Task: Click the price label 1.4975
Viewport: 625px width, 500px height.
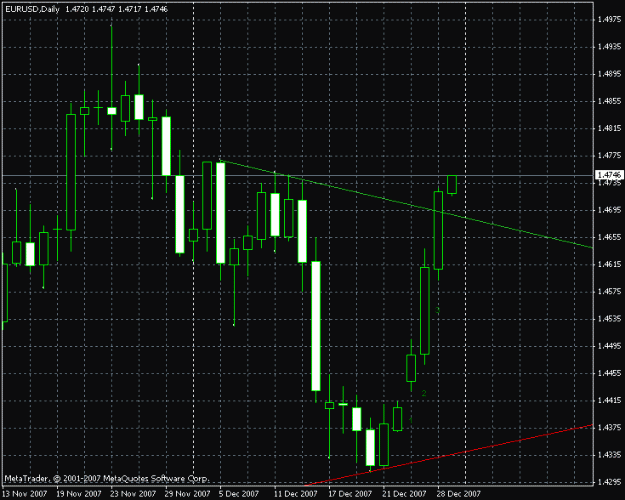Action: [609, 20]
